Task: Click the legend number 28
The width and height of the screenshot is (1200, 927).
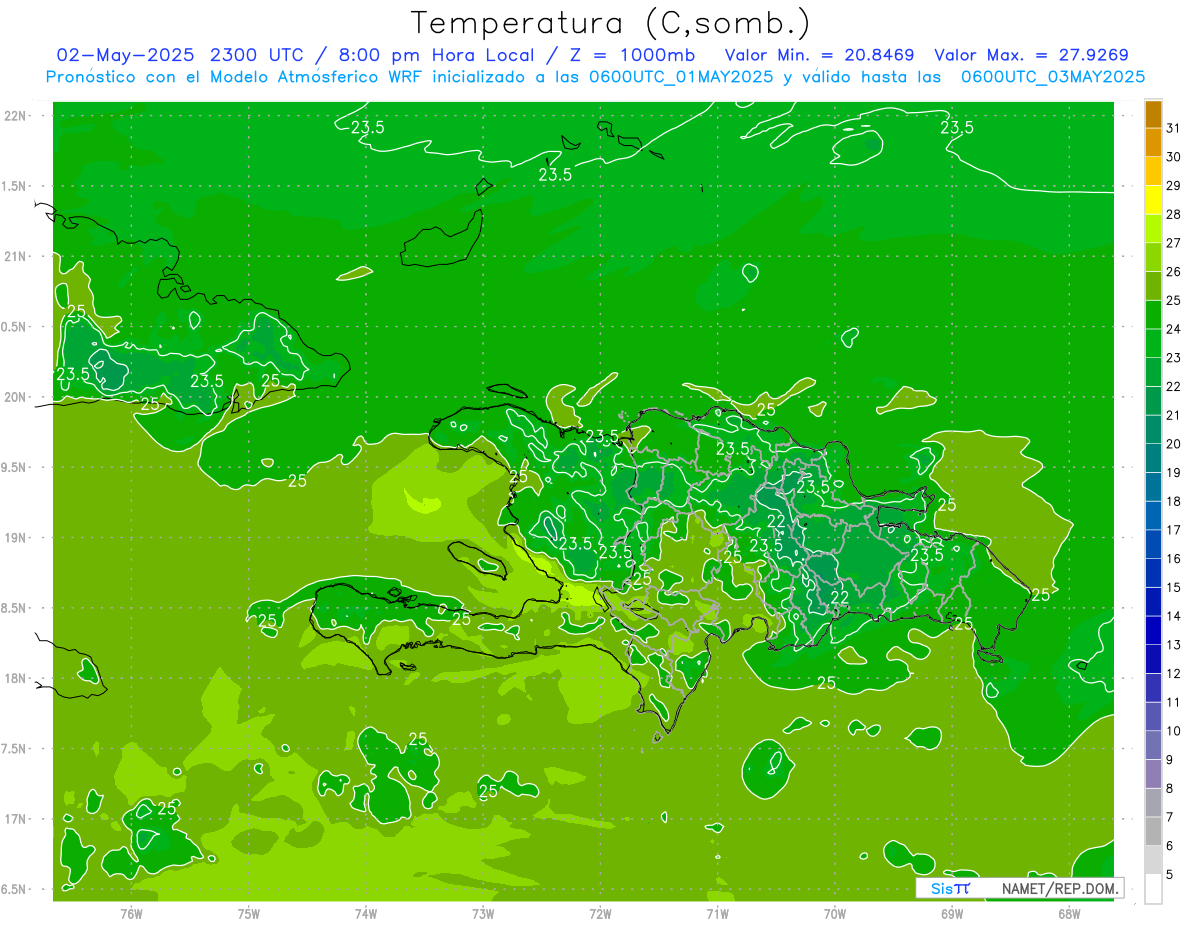Action: 1173,214
